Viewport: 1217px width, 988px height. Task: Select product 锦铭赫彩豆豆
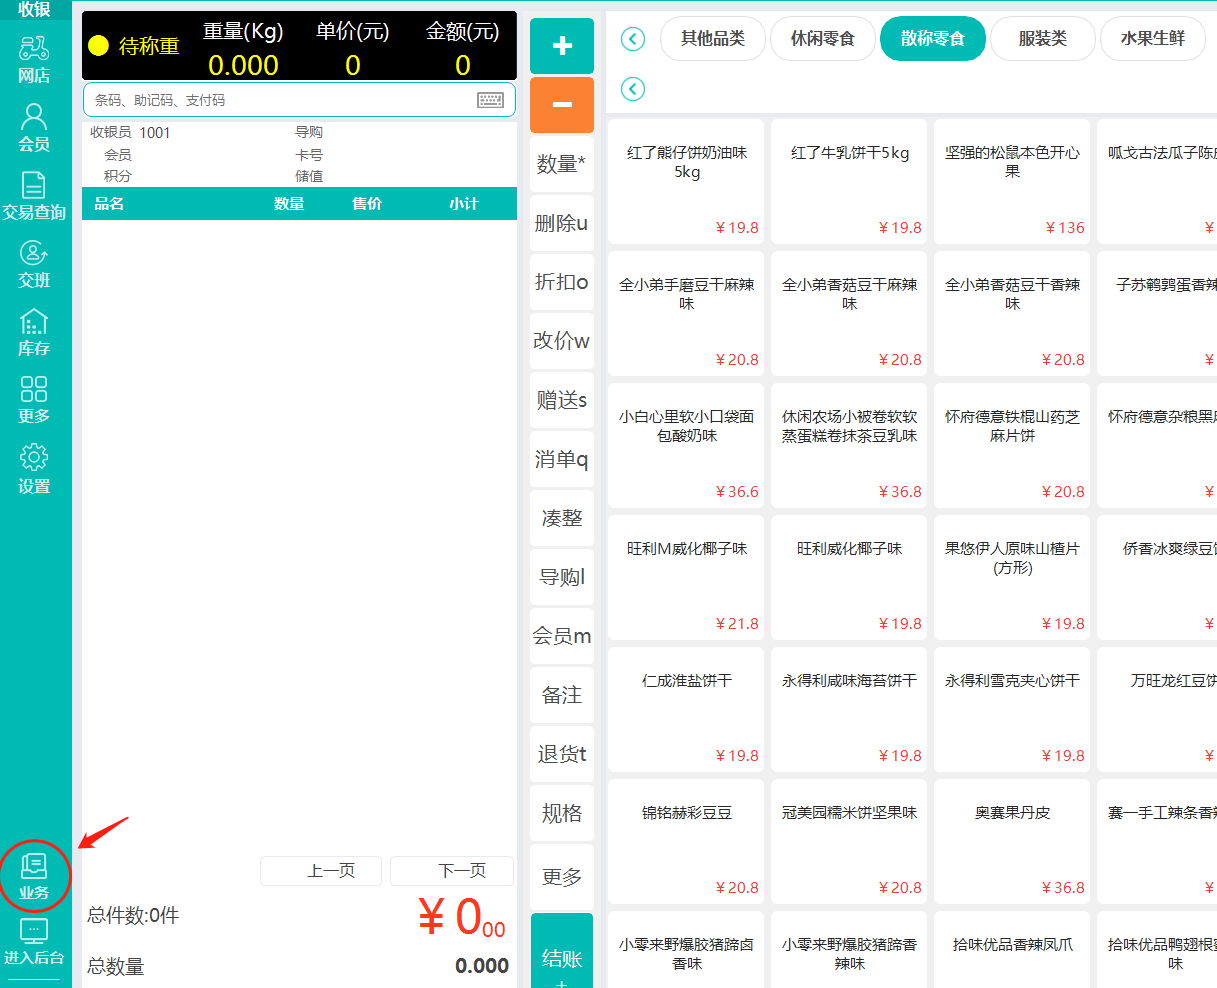[x=686, y=842]
